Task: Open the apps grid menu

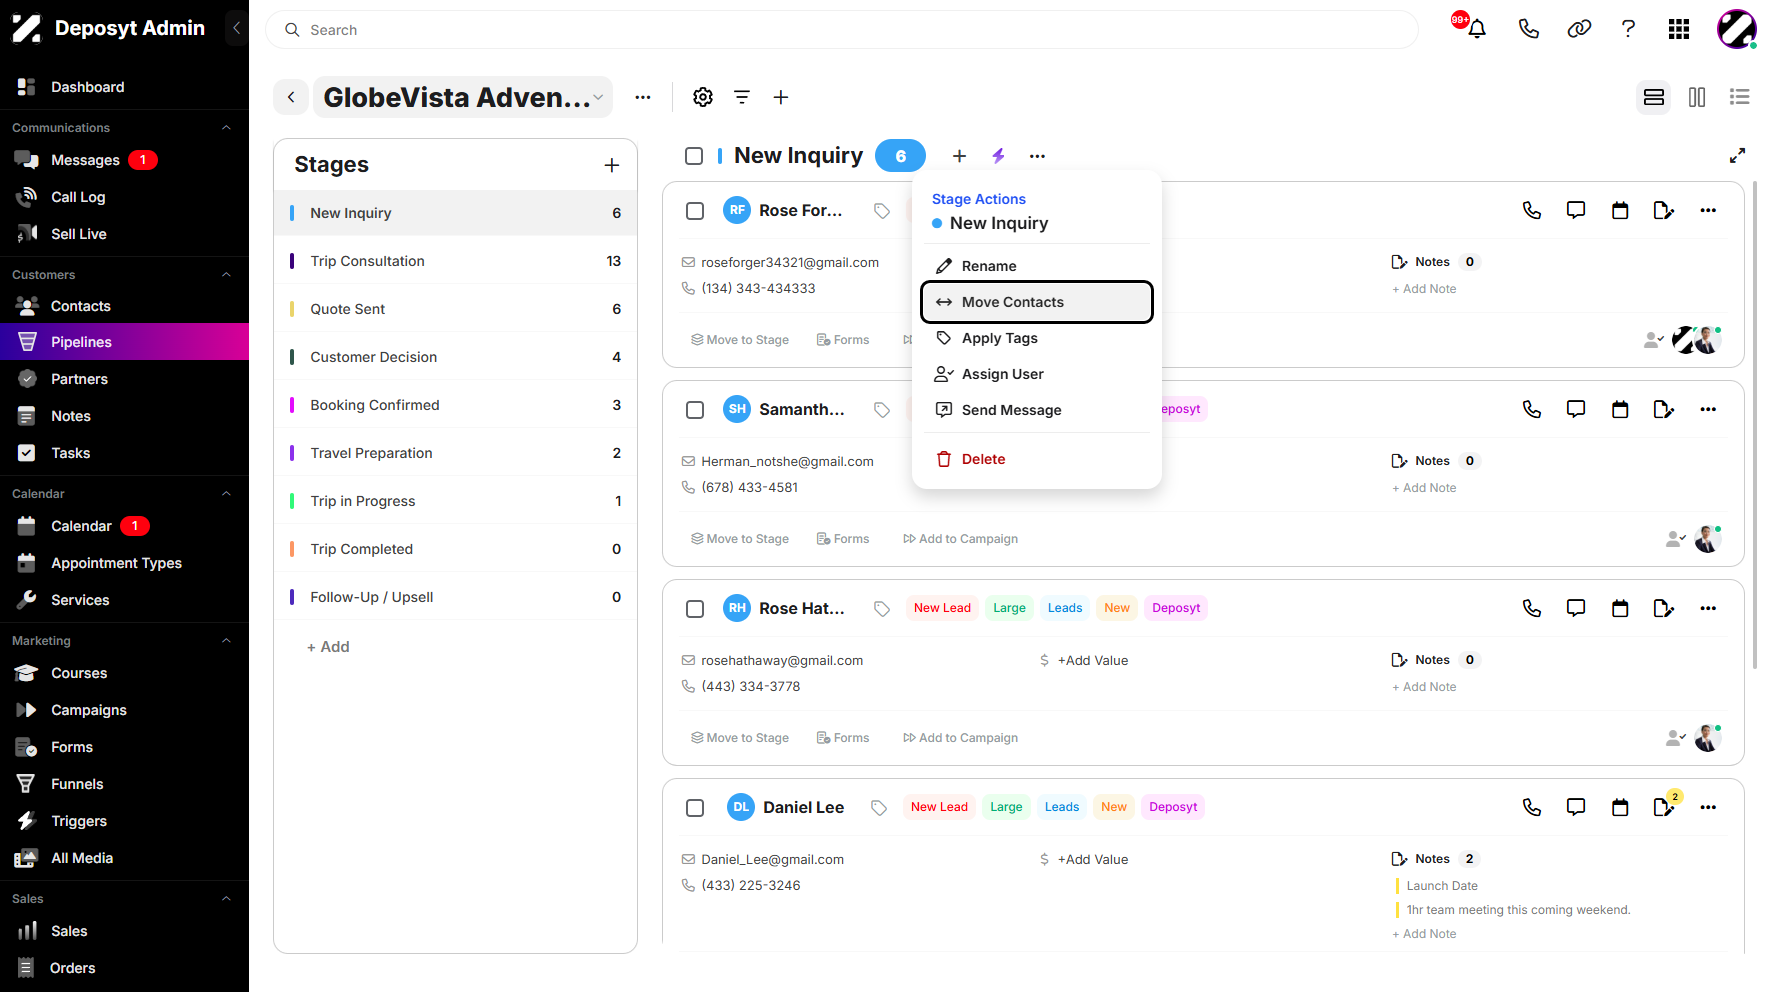Action: 1679,29
